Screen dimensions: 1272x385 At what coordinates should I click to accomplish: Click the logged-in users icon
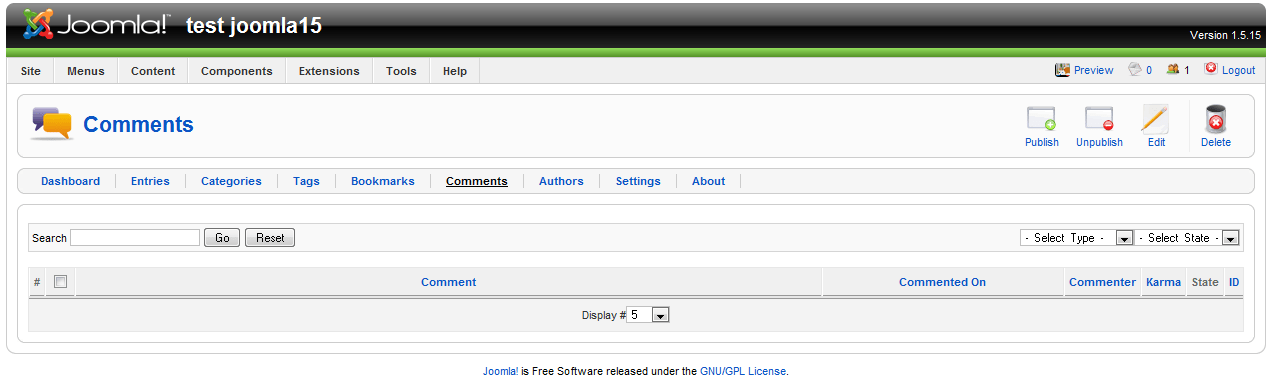(x=1173, y=70)
